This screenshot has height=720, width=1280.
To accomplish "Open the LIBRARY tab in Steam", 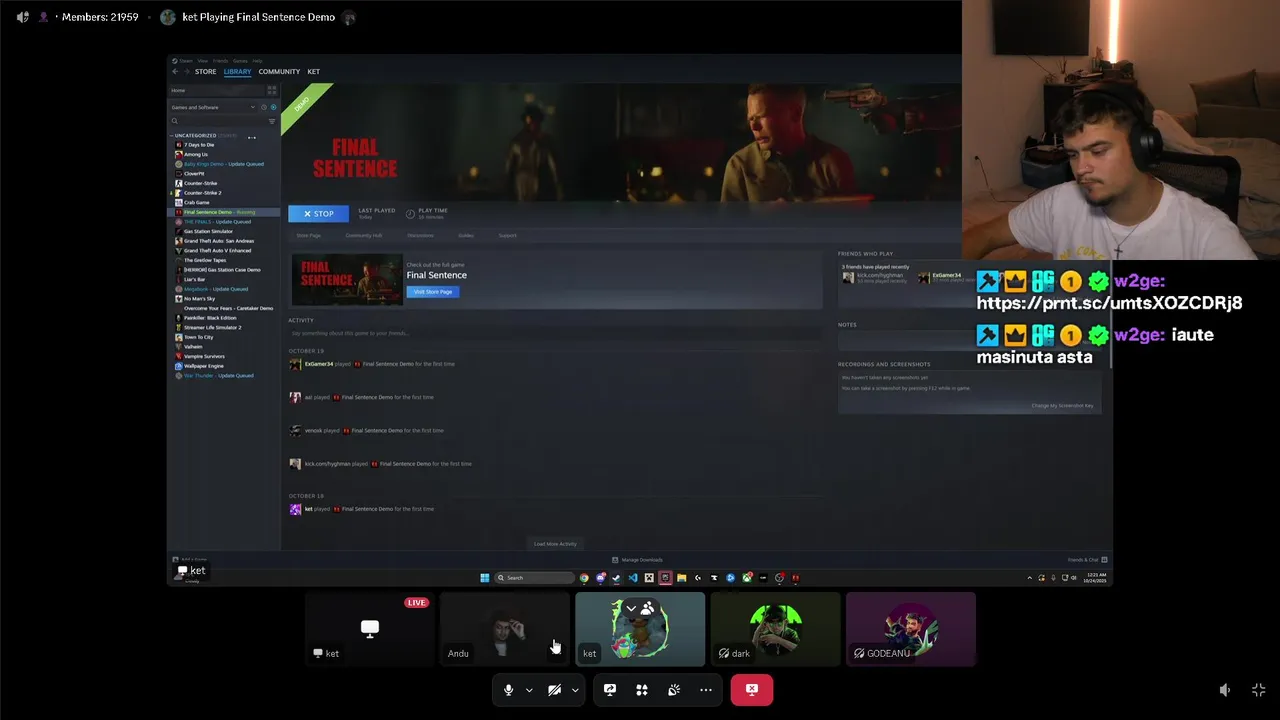I will click(237, 72).
